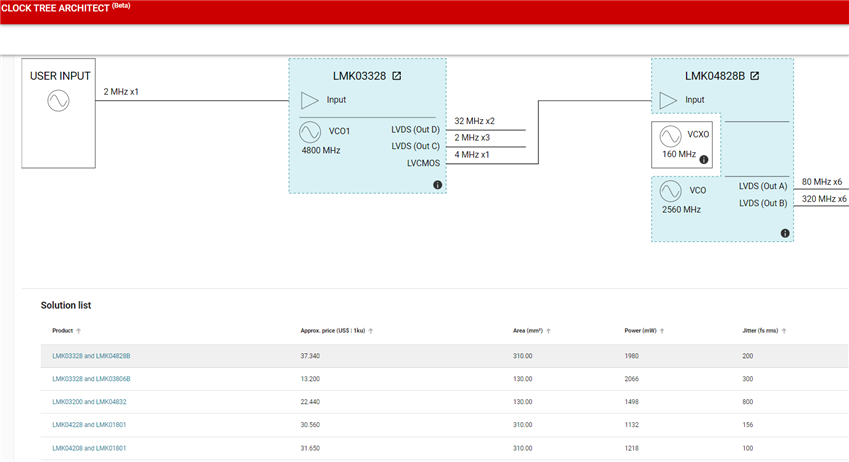
Task: Click the 4 MHz x1 output label
Action: (472, 154)
